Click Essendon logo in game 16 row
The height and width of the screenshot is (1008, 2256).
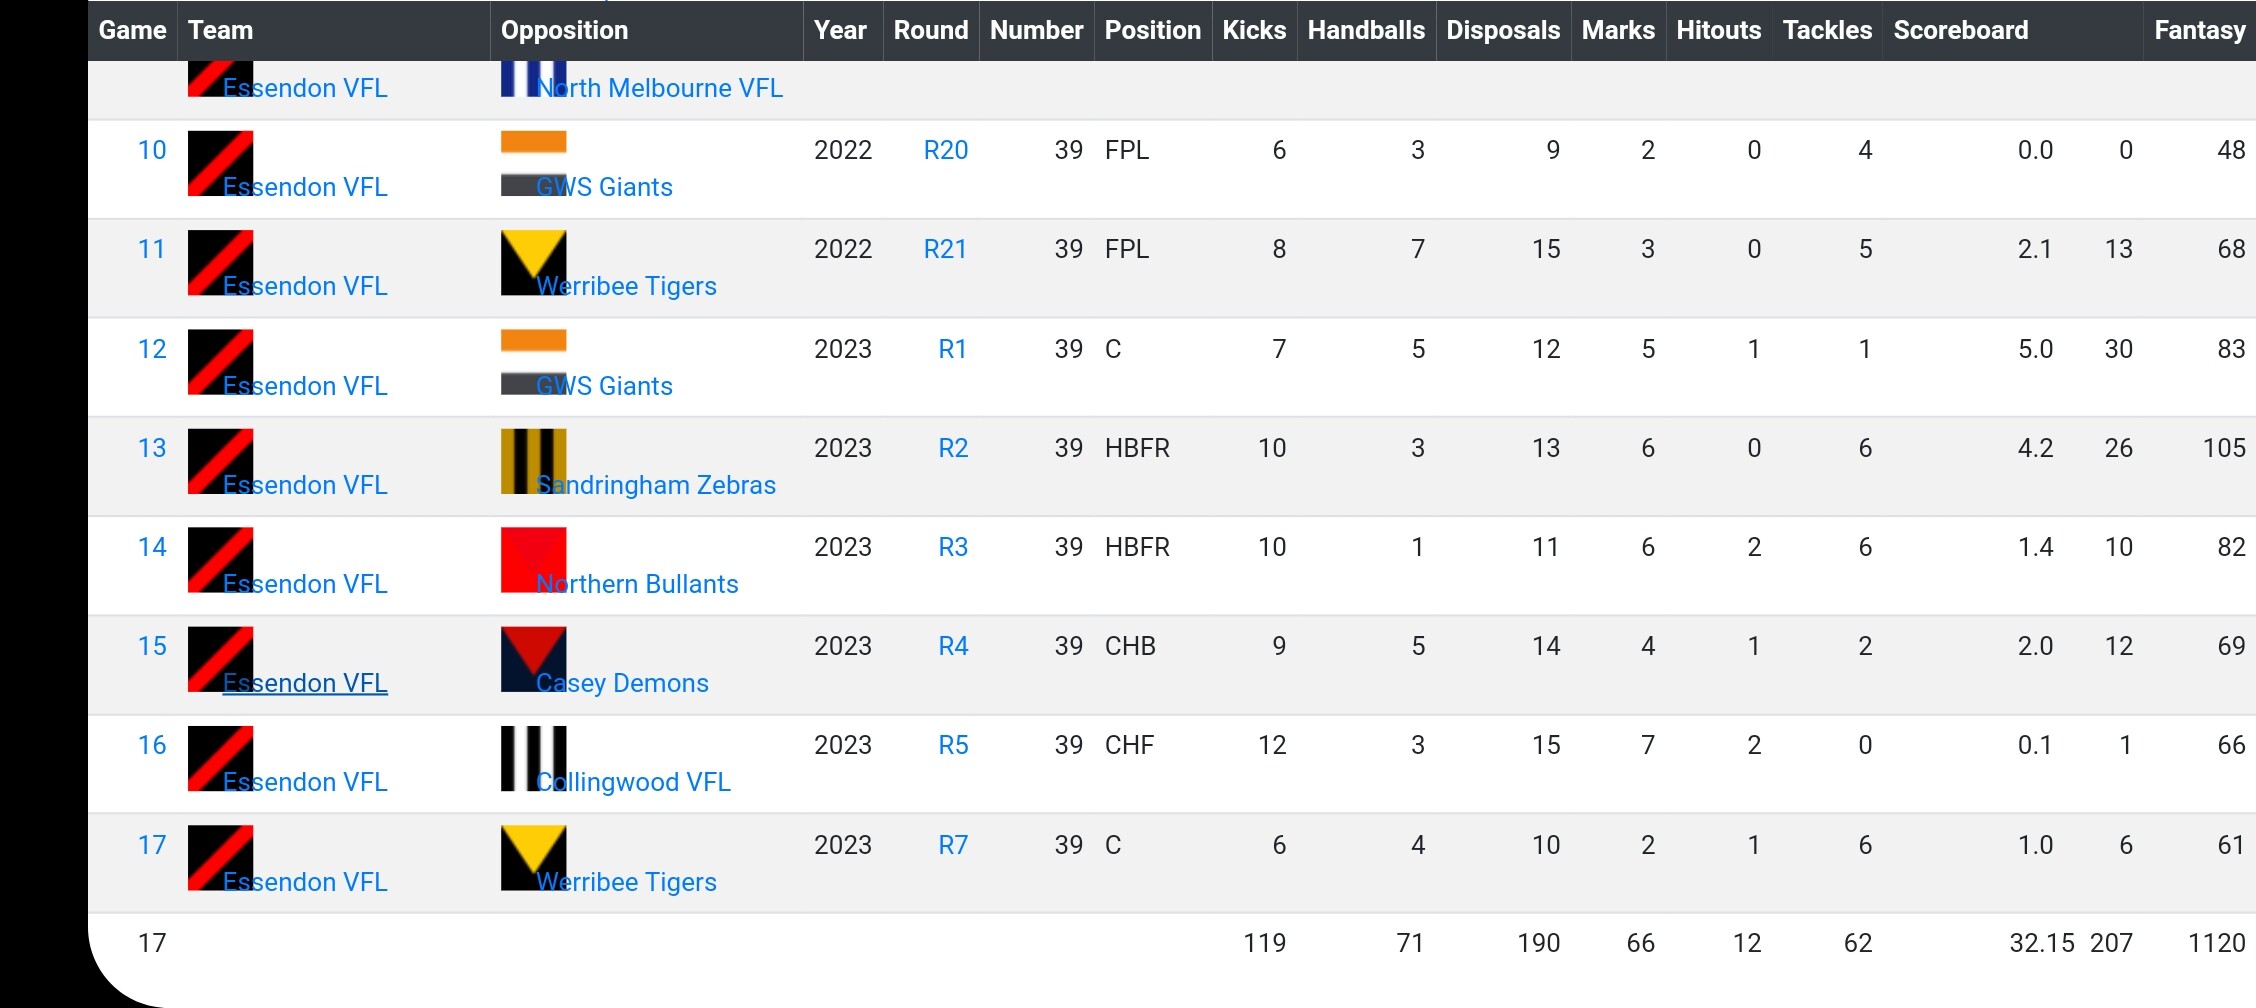click(220, 758)
